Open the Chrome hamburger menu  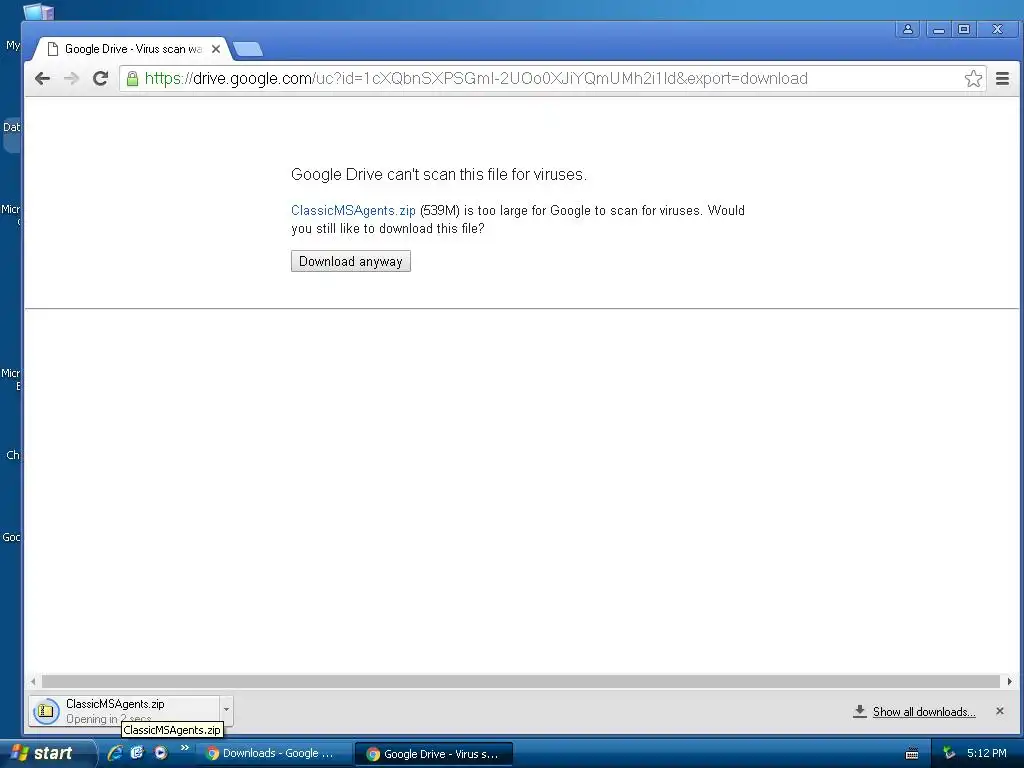coord(1002,79)
